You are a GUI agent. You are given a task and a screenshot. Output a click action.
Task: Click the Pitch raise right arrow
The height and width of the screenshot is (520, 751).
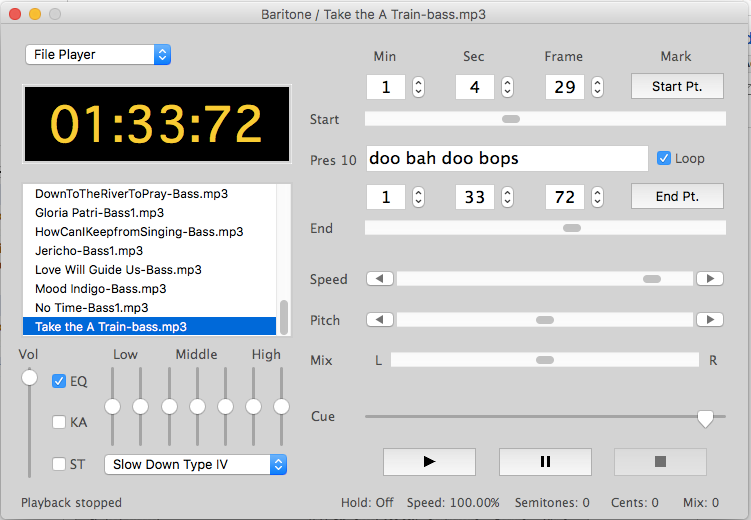point(709,320)
